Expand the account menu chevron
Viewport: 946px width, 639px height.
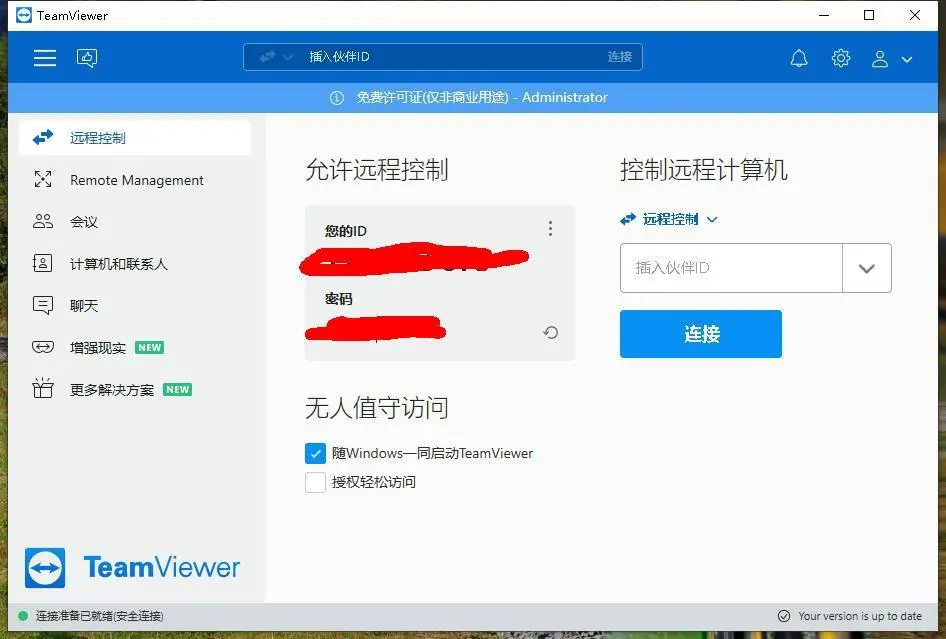pos(907,60)
